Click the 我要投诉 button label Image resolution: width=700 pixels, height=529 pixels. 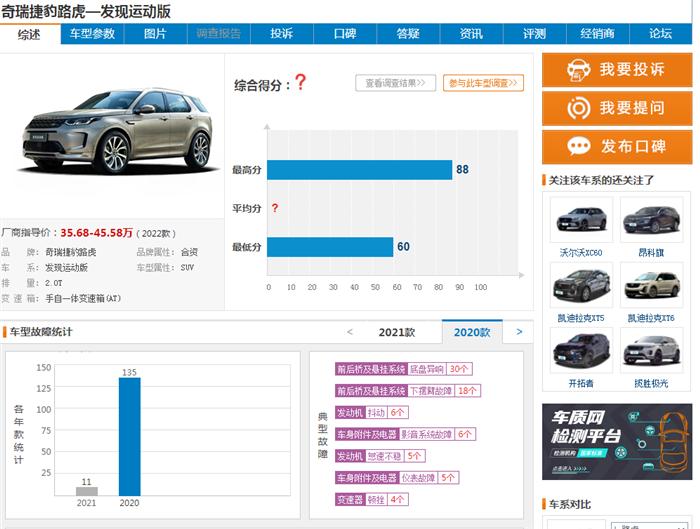632,70
